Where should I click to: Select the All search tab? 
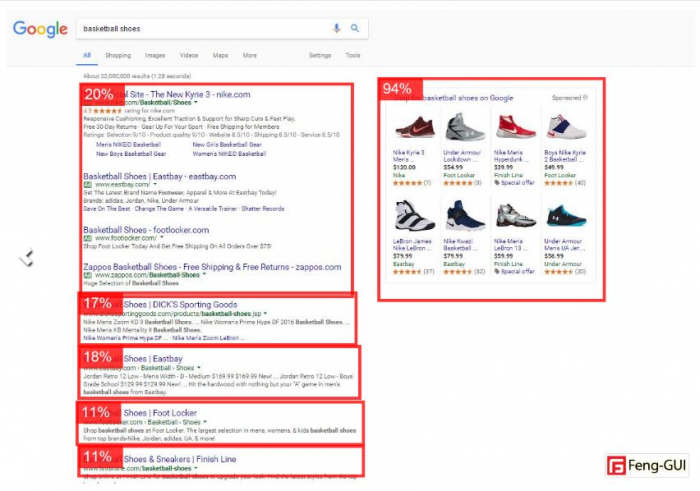[87, 55]
